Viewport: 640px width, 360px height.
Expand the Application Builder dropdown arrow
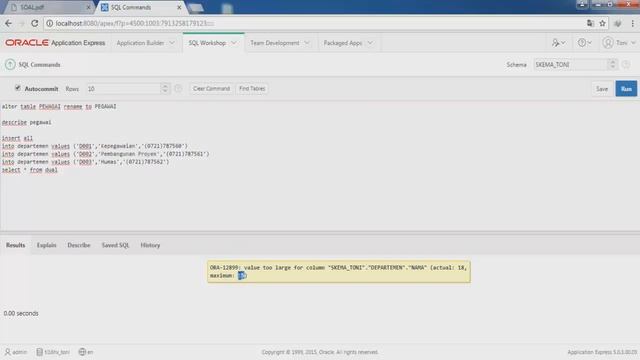click(x=172, y=43)
